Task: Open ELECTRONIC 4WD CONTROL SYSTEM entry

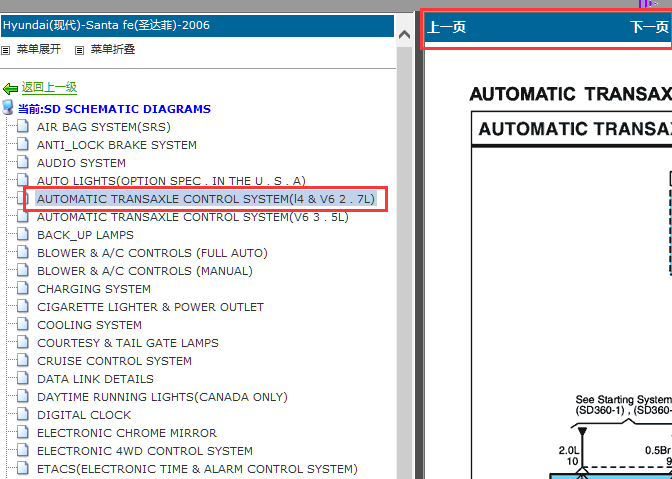Action: [x=145, y=451]
